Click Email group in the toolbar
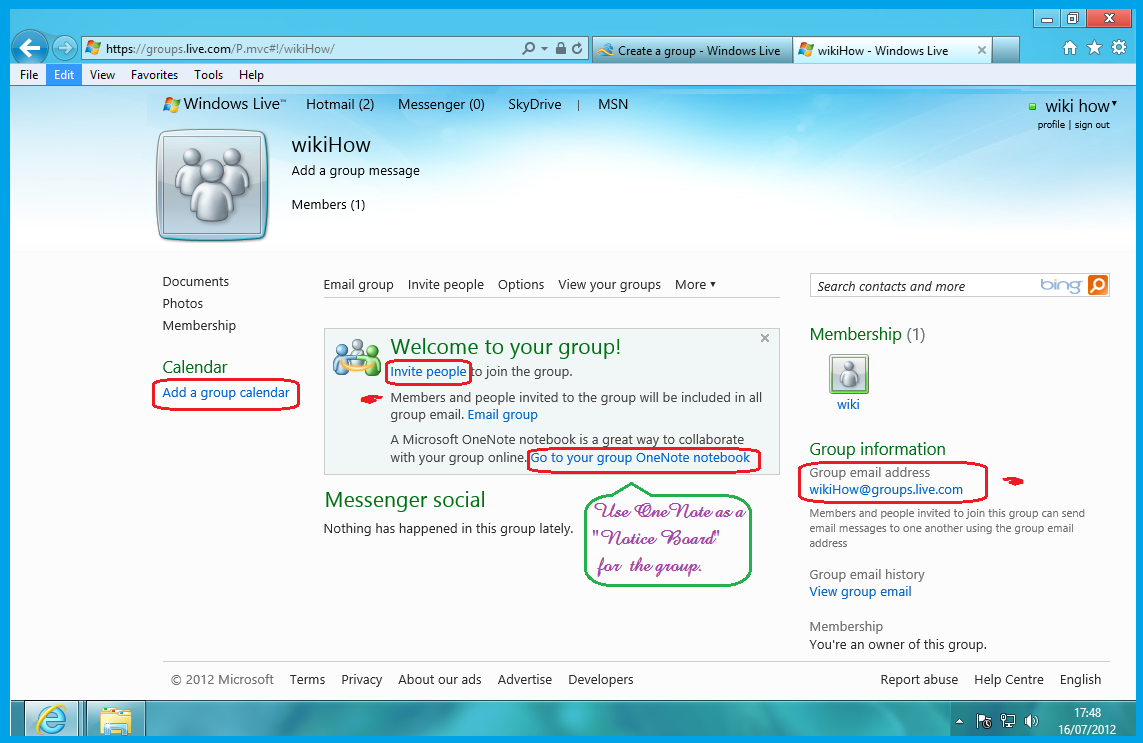The height and width of the screenshot is (743, 1143). [x=359, y=284]
